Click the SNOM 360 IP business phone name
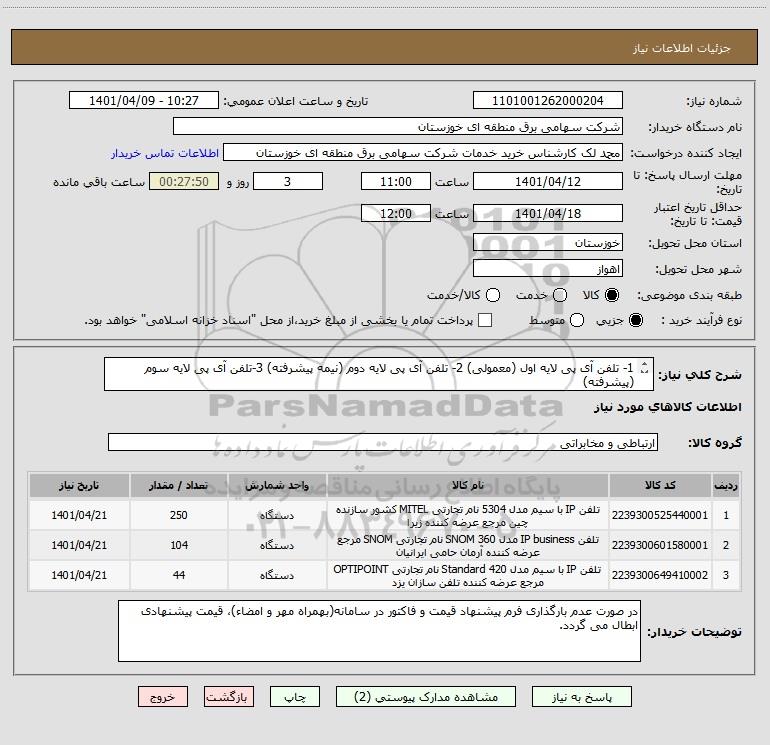This screenshot has width=770, height=745. pyautogui.click(x=468, y=546)
